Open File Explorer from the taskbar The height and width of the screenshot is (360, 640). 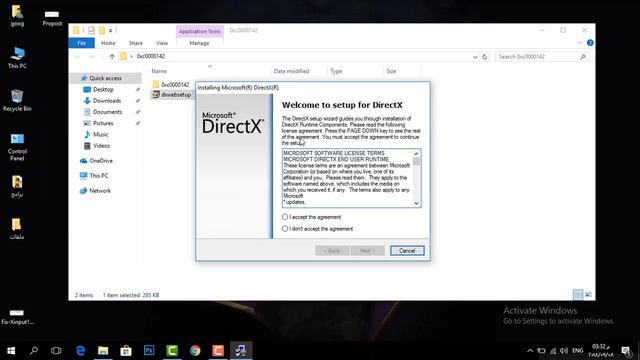coord(103,350)
